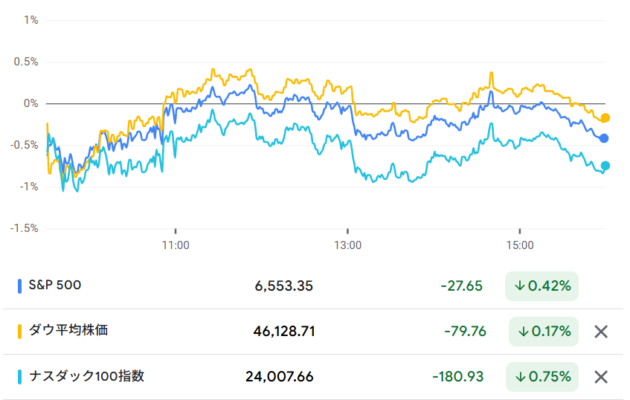
Task: Click the ダウ平均株価 ↓0.17% change badge
Action: point(542,331)
